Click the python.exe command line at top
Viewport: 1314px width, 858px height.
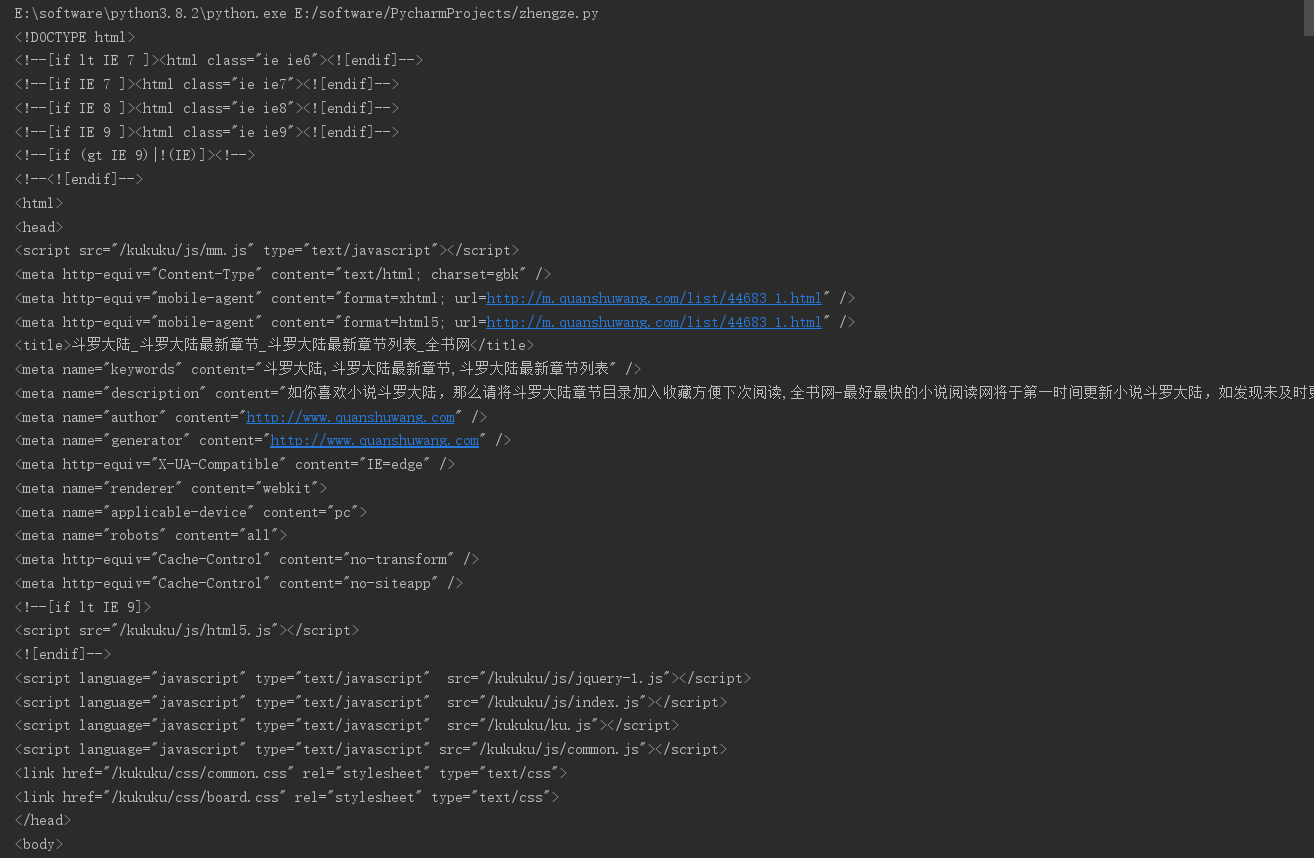pyautogui.click(x=307, y=14)
